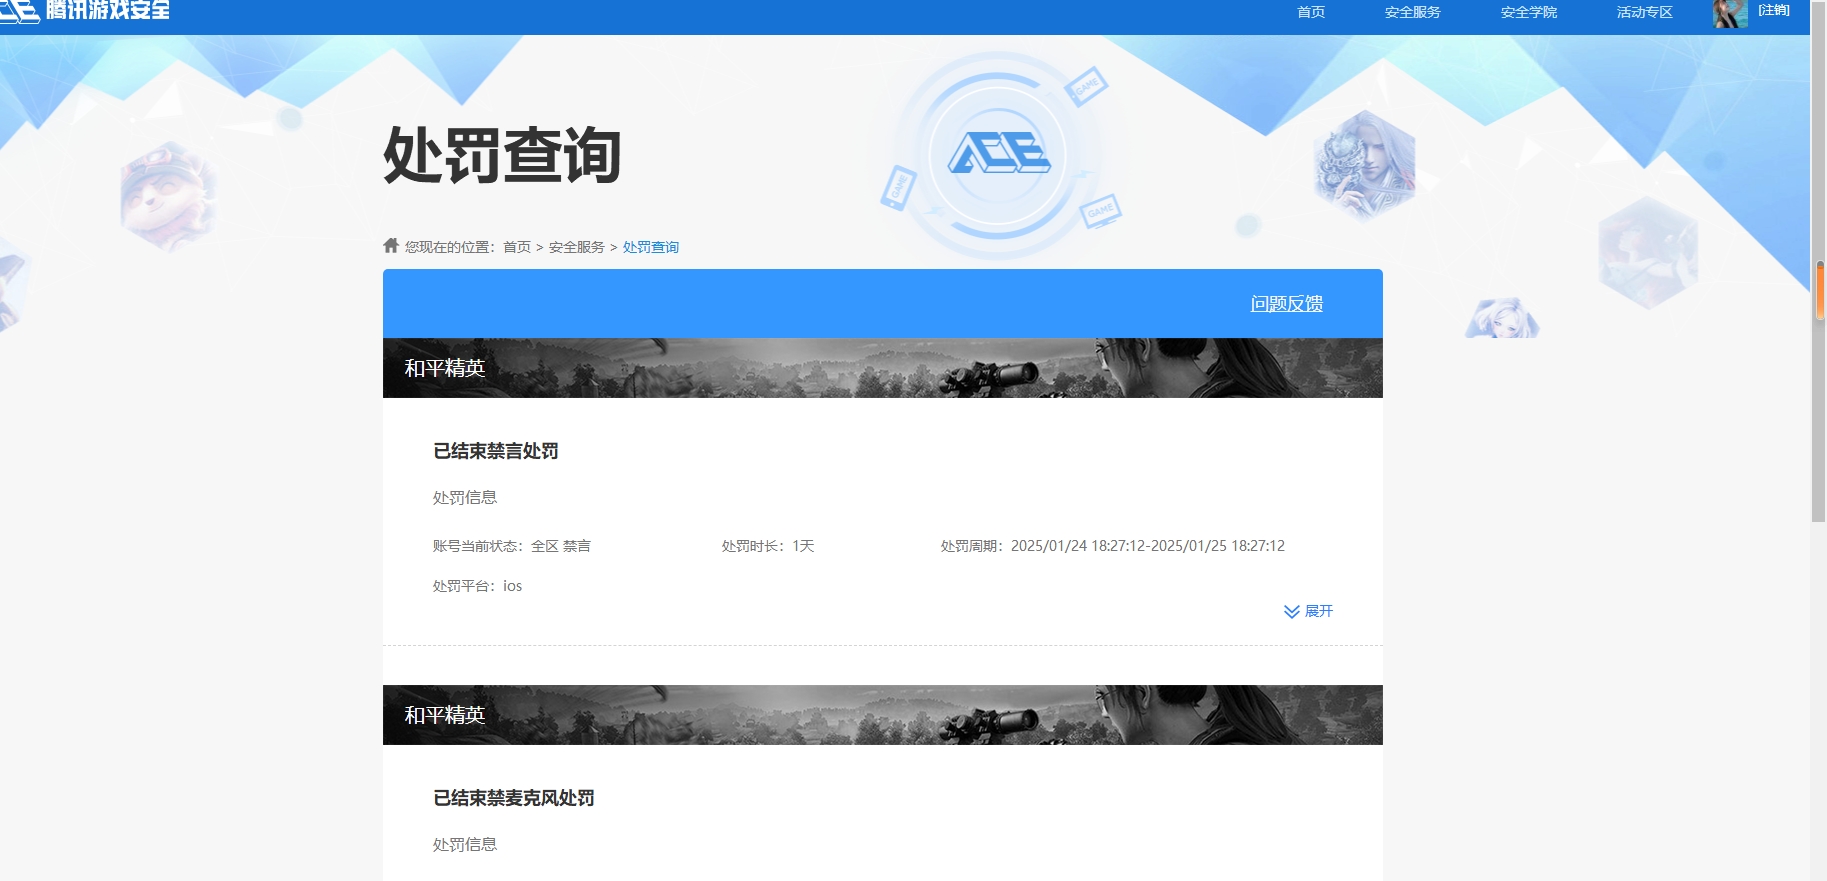This screenshot has height=881, width=1827.
Task: Click the 处罚查询 page title
Action: click(x=502, y=155)
